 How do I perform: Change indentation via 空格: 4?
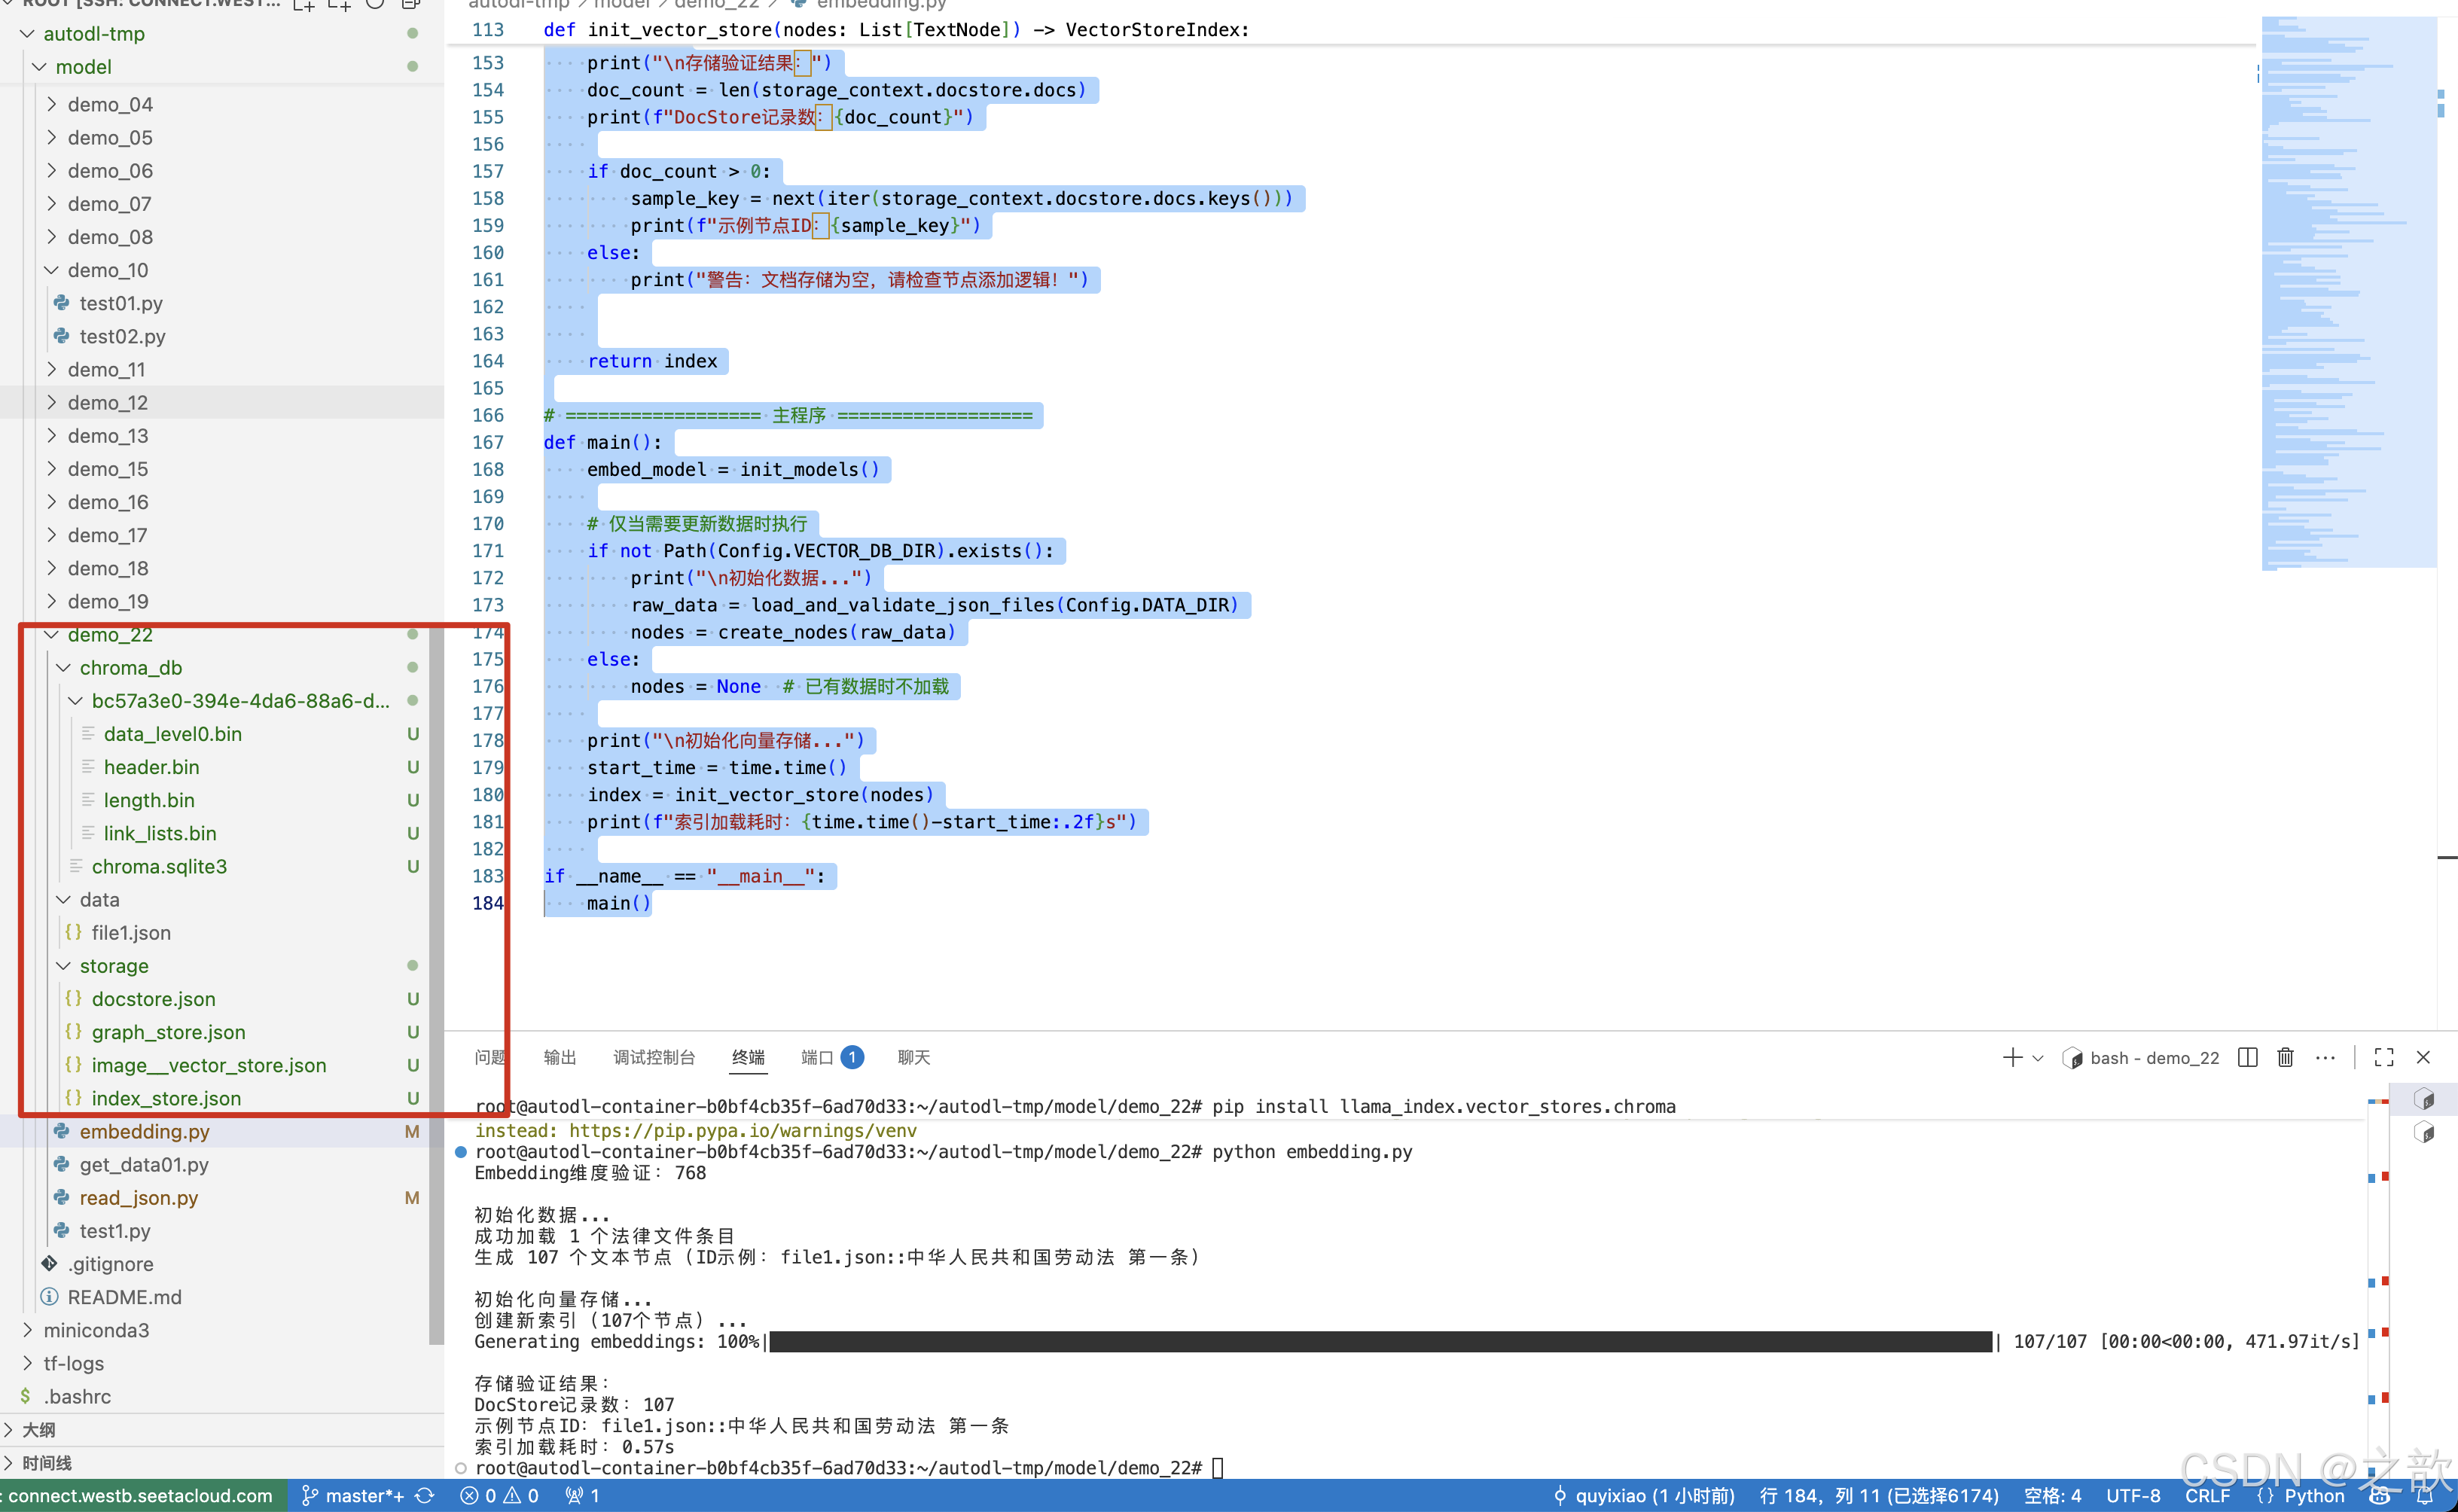(x=2052, y=1496)
